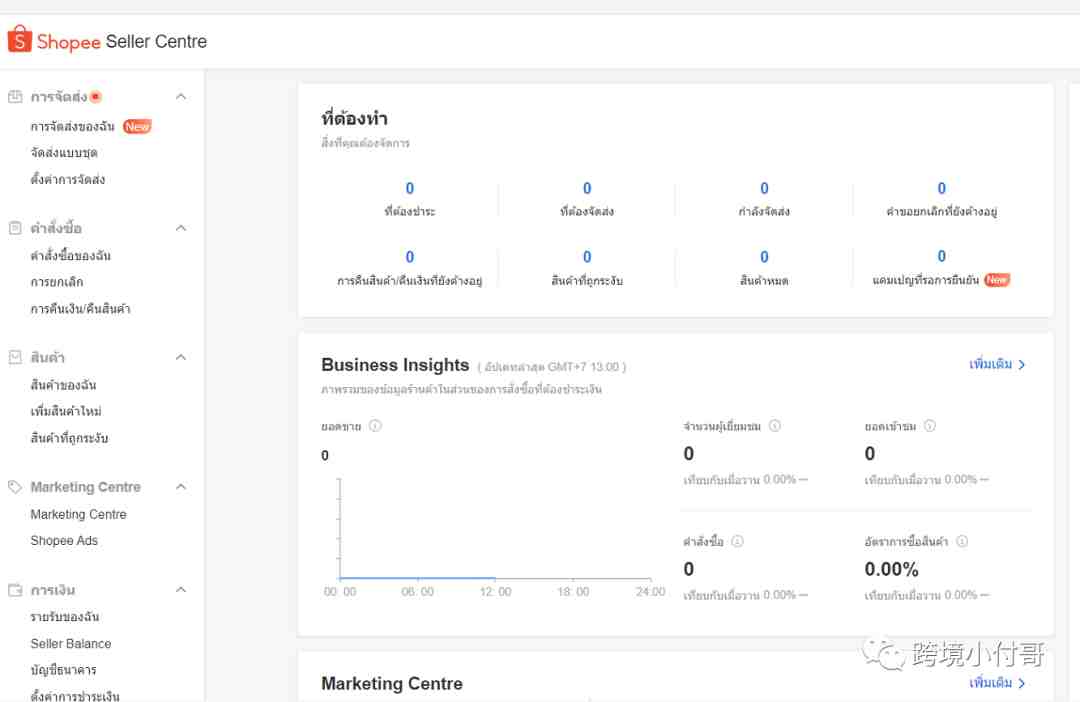Click the สินค้าหมด count

coord(765,257)
